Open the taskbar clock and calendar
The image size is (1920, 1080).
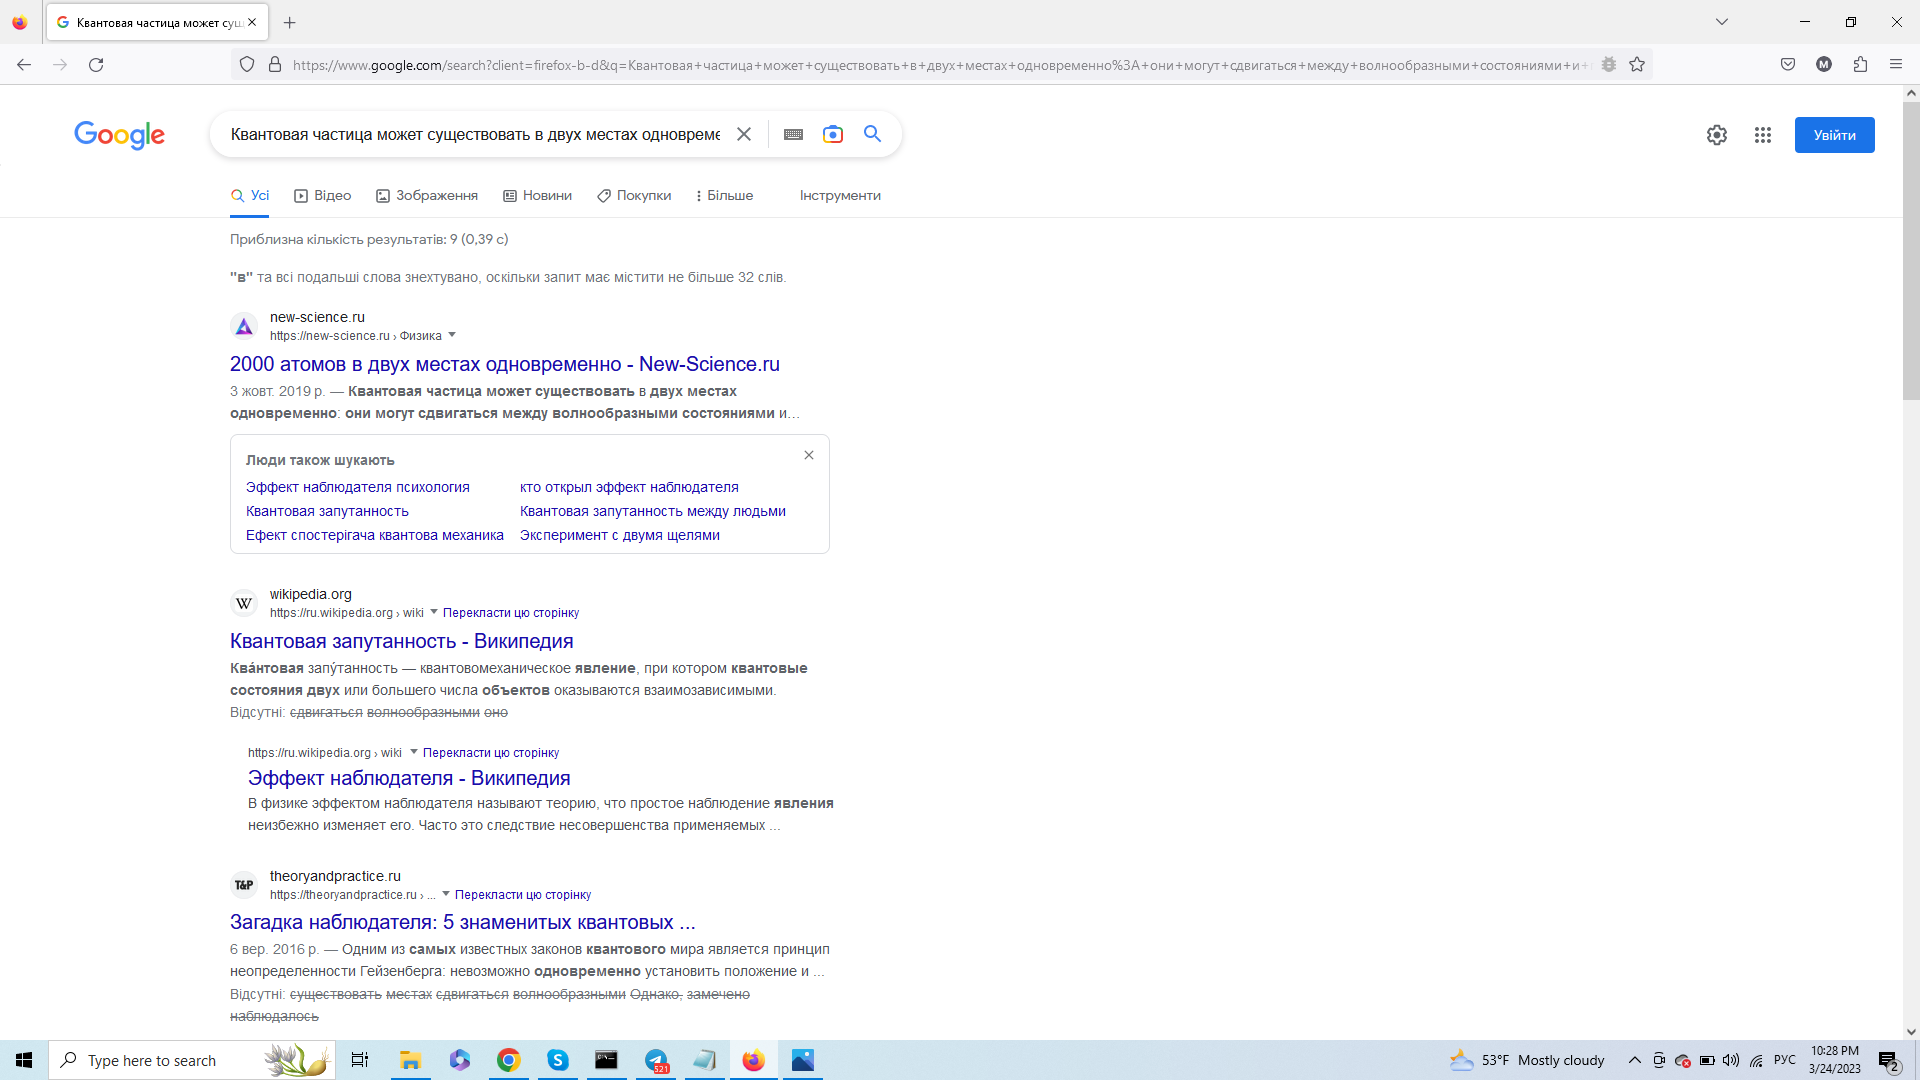tap(1834, 1060)
